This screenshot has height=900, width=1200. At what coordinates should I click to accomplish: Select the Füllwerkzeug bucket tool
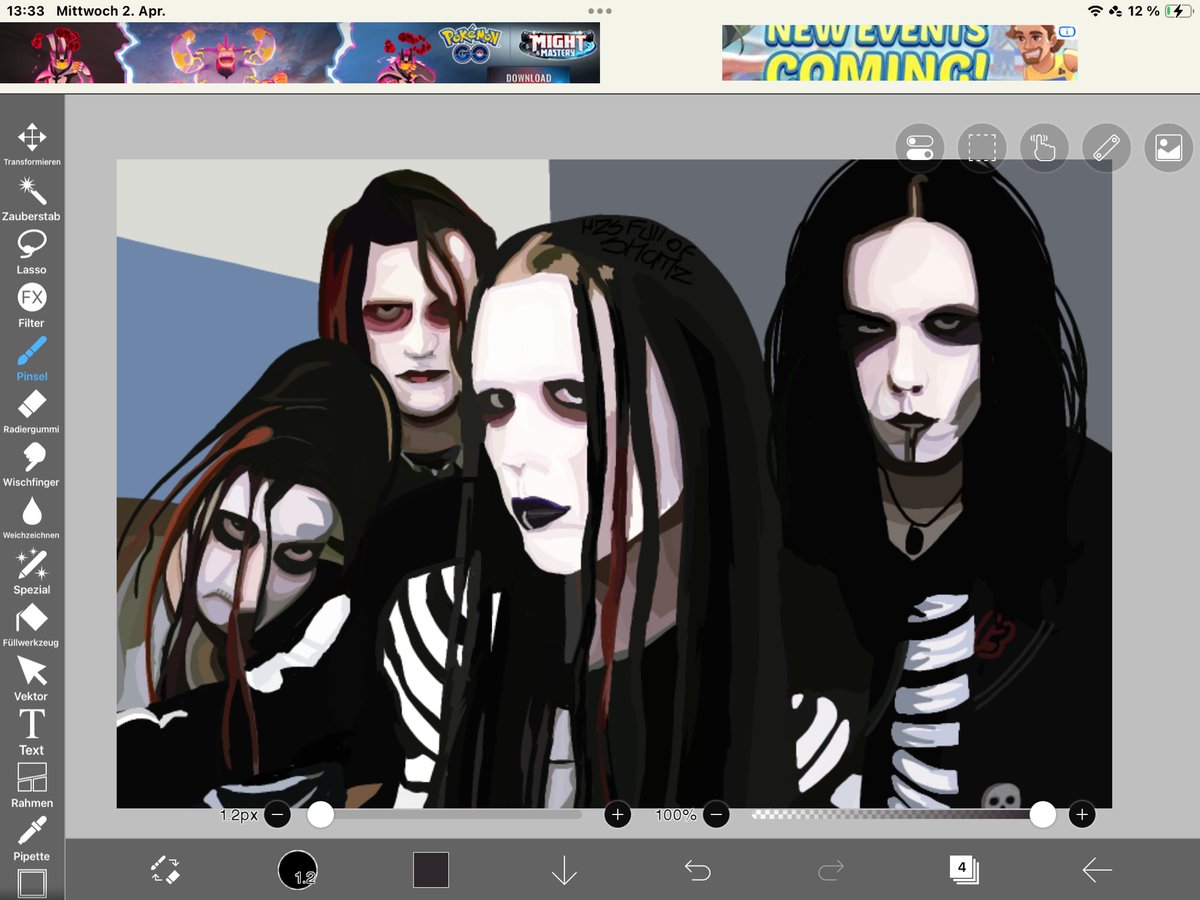click(x=32, y=625)
